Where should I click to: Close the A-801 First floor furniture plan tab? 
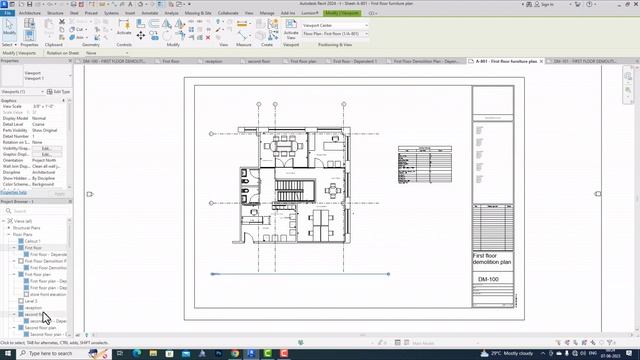(x=542, y=61)
